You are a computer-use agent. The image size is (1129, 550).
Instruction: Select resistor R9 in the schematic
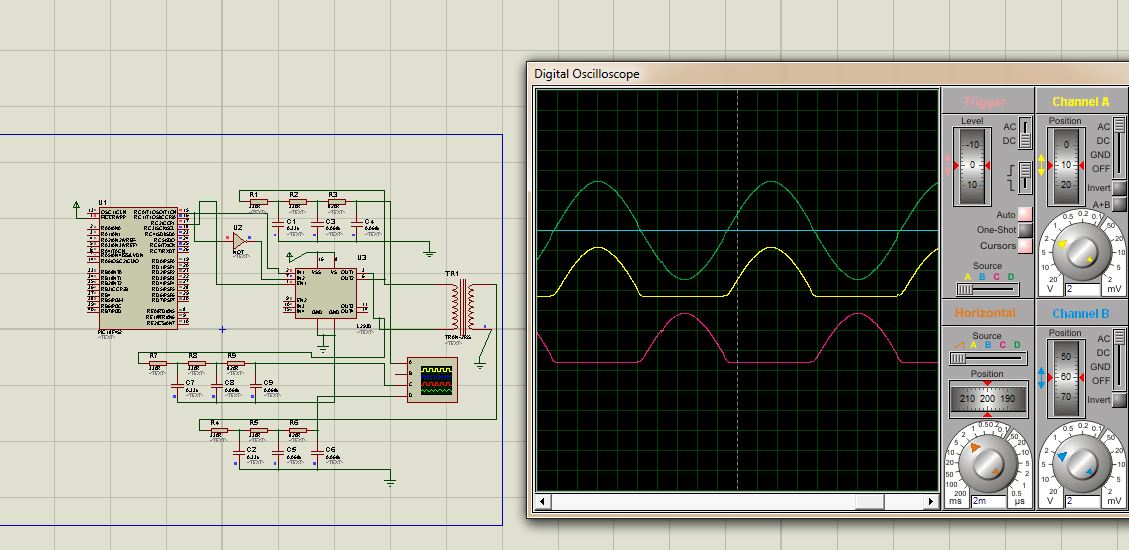click(x=235, y=364)
